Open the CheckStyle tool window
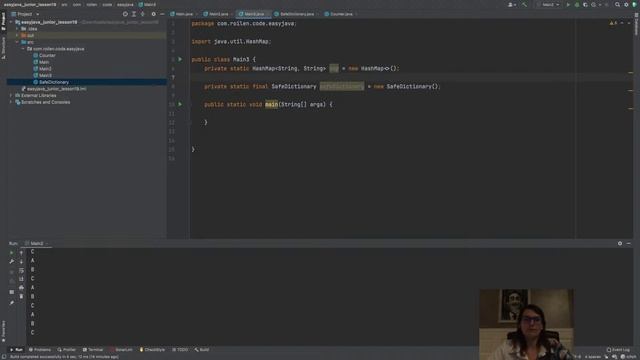The image size is (640, 360). tap(152, 350)
